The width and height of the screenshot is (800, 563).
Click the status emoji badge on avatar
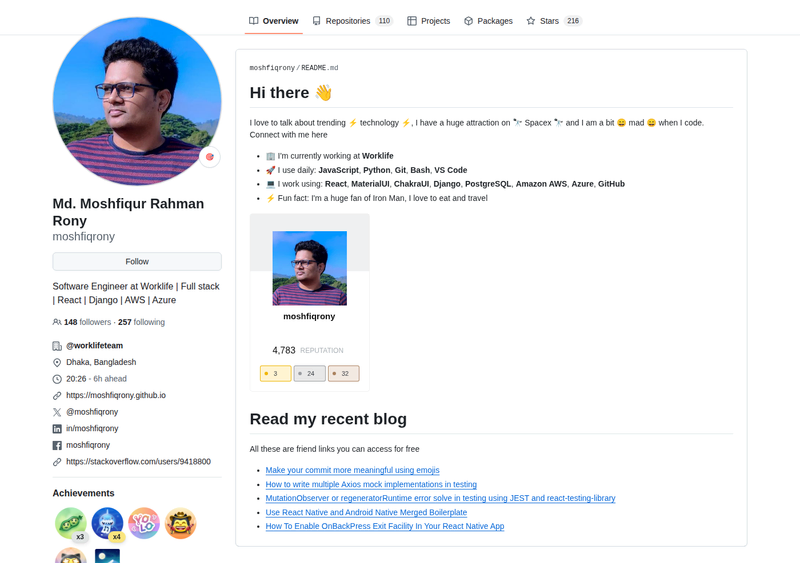(x=209, y=157)
